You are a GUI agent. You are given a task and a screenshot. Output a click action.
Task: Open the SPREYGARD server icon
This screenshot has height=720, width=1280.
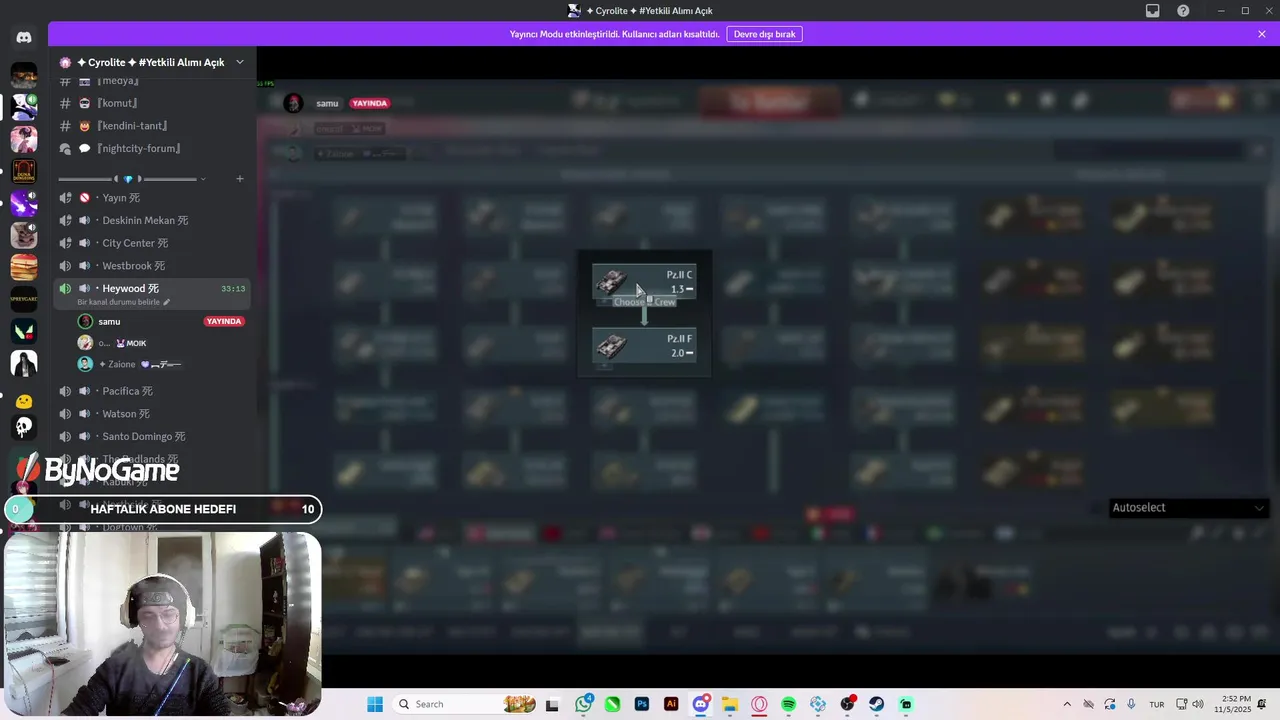pos(24,299)
